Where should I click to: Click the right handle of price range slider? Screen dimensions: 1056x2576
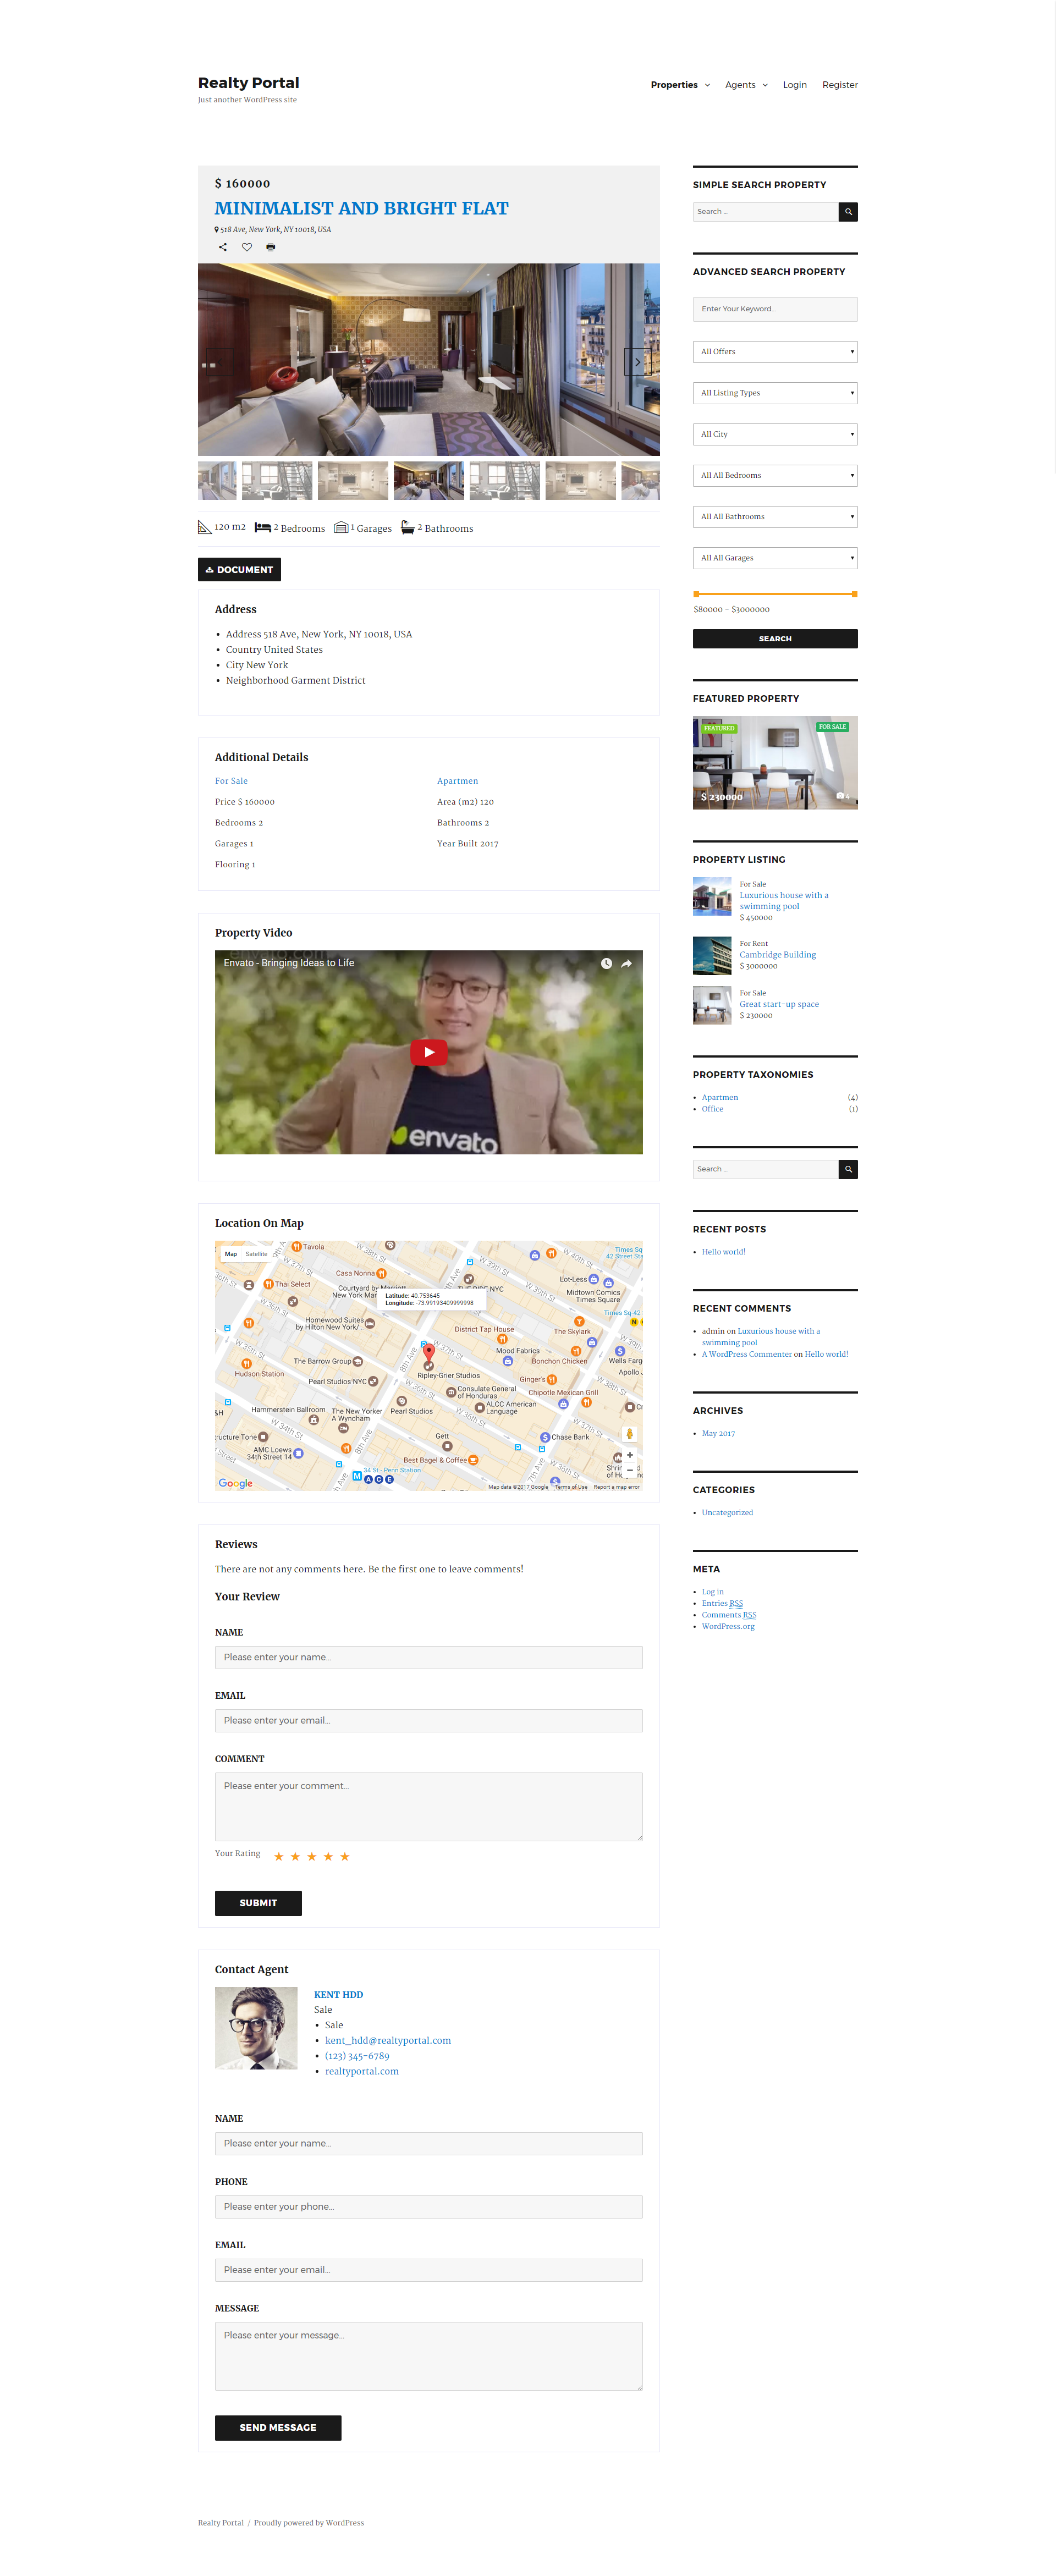coord(854,594)
